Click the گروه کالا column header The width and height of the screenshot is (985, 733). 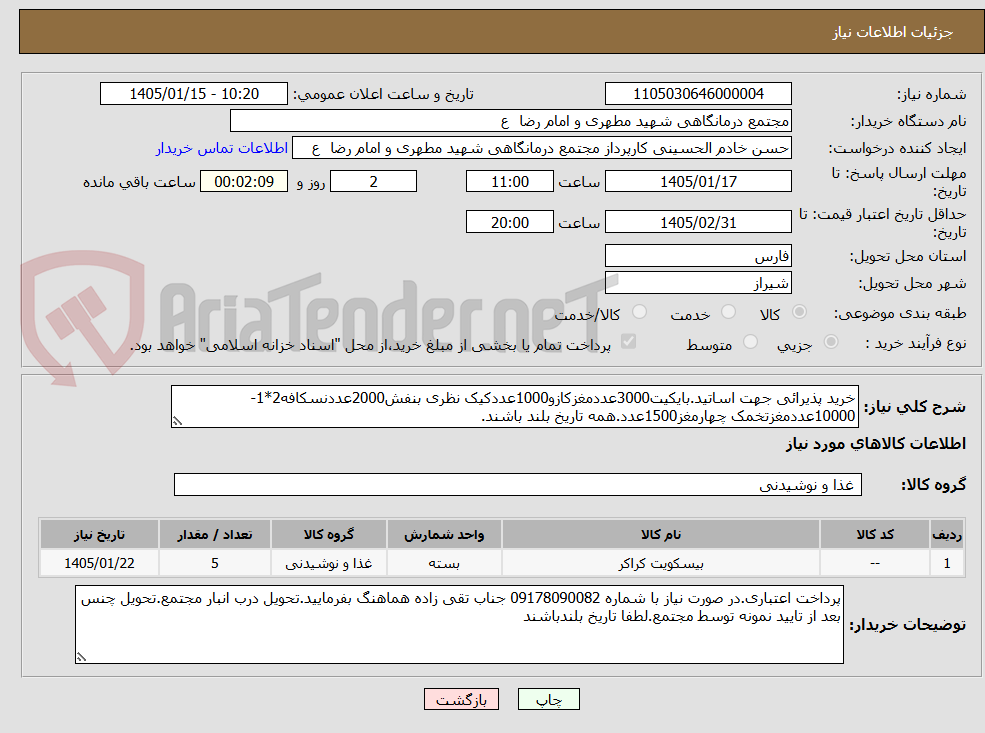coord(329,535)
